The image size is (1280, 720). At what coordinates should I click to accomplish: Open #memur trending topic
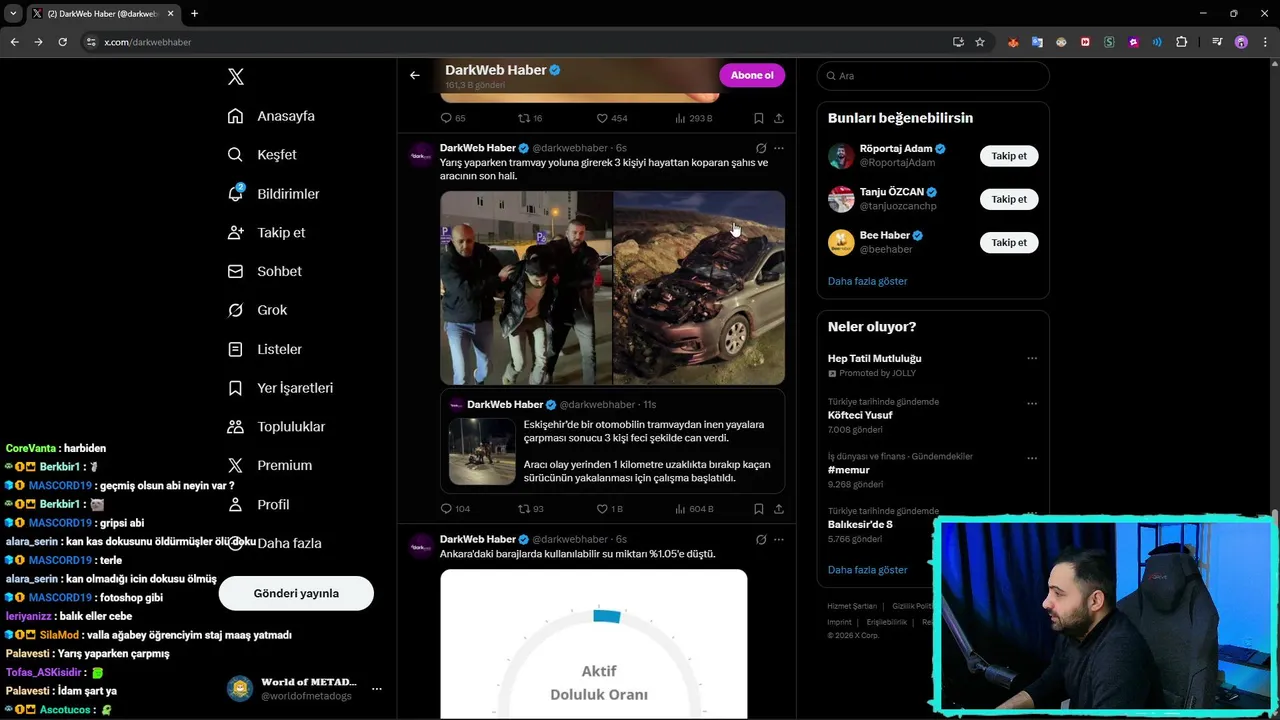(848, 470)
